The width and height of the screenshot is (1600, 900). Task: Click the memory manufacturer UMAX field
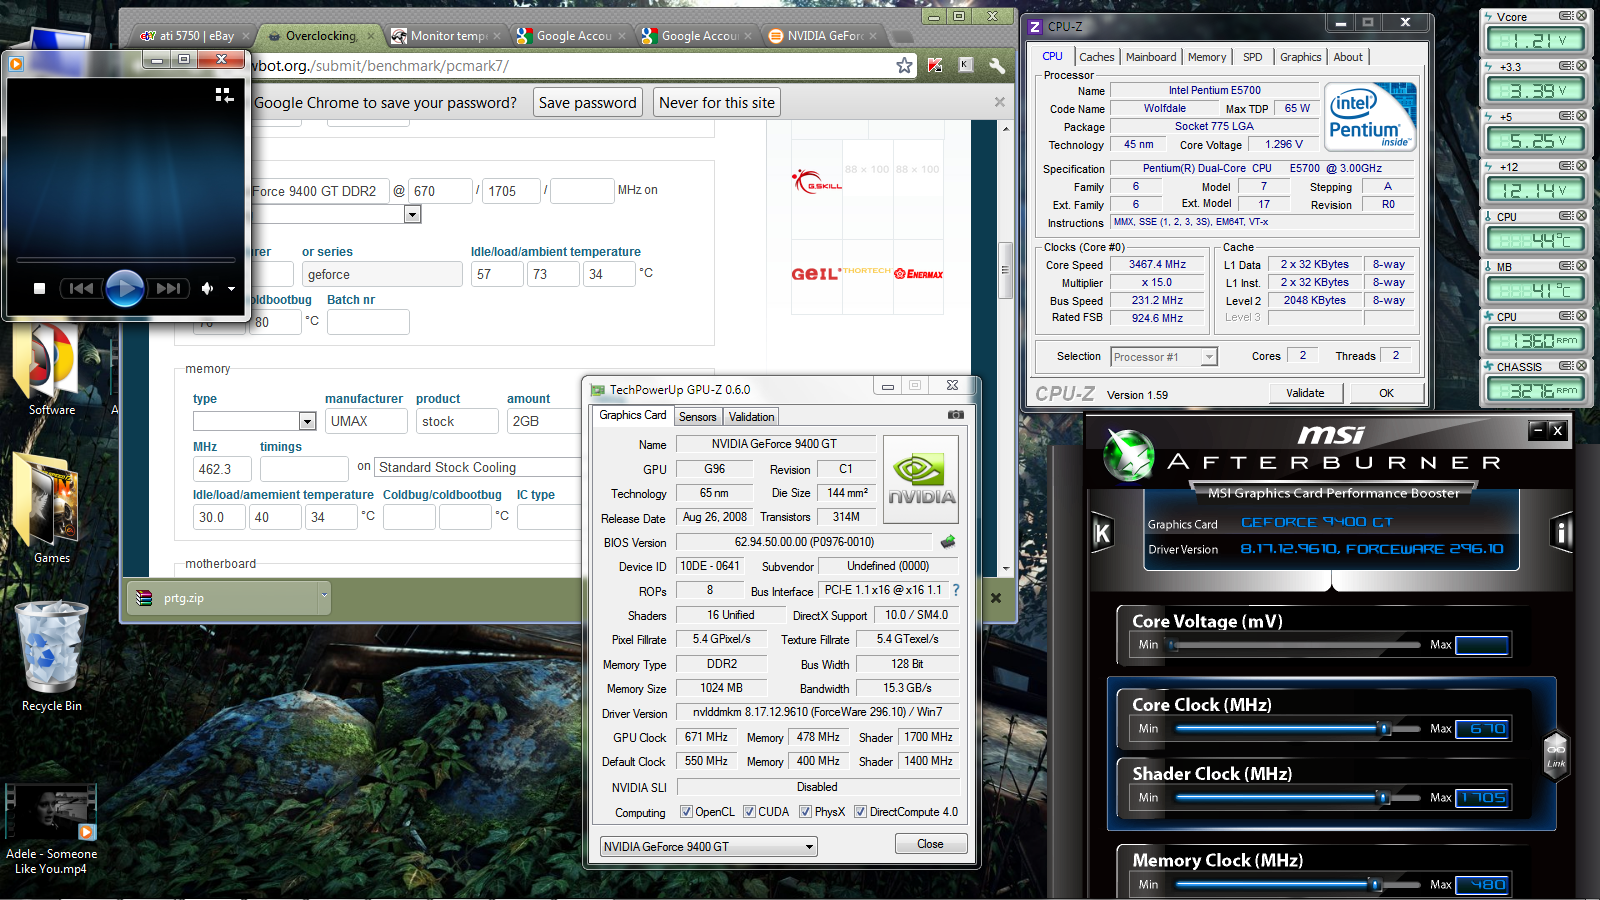tap(366, 421)
